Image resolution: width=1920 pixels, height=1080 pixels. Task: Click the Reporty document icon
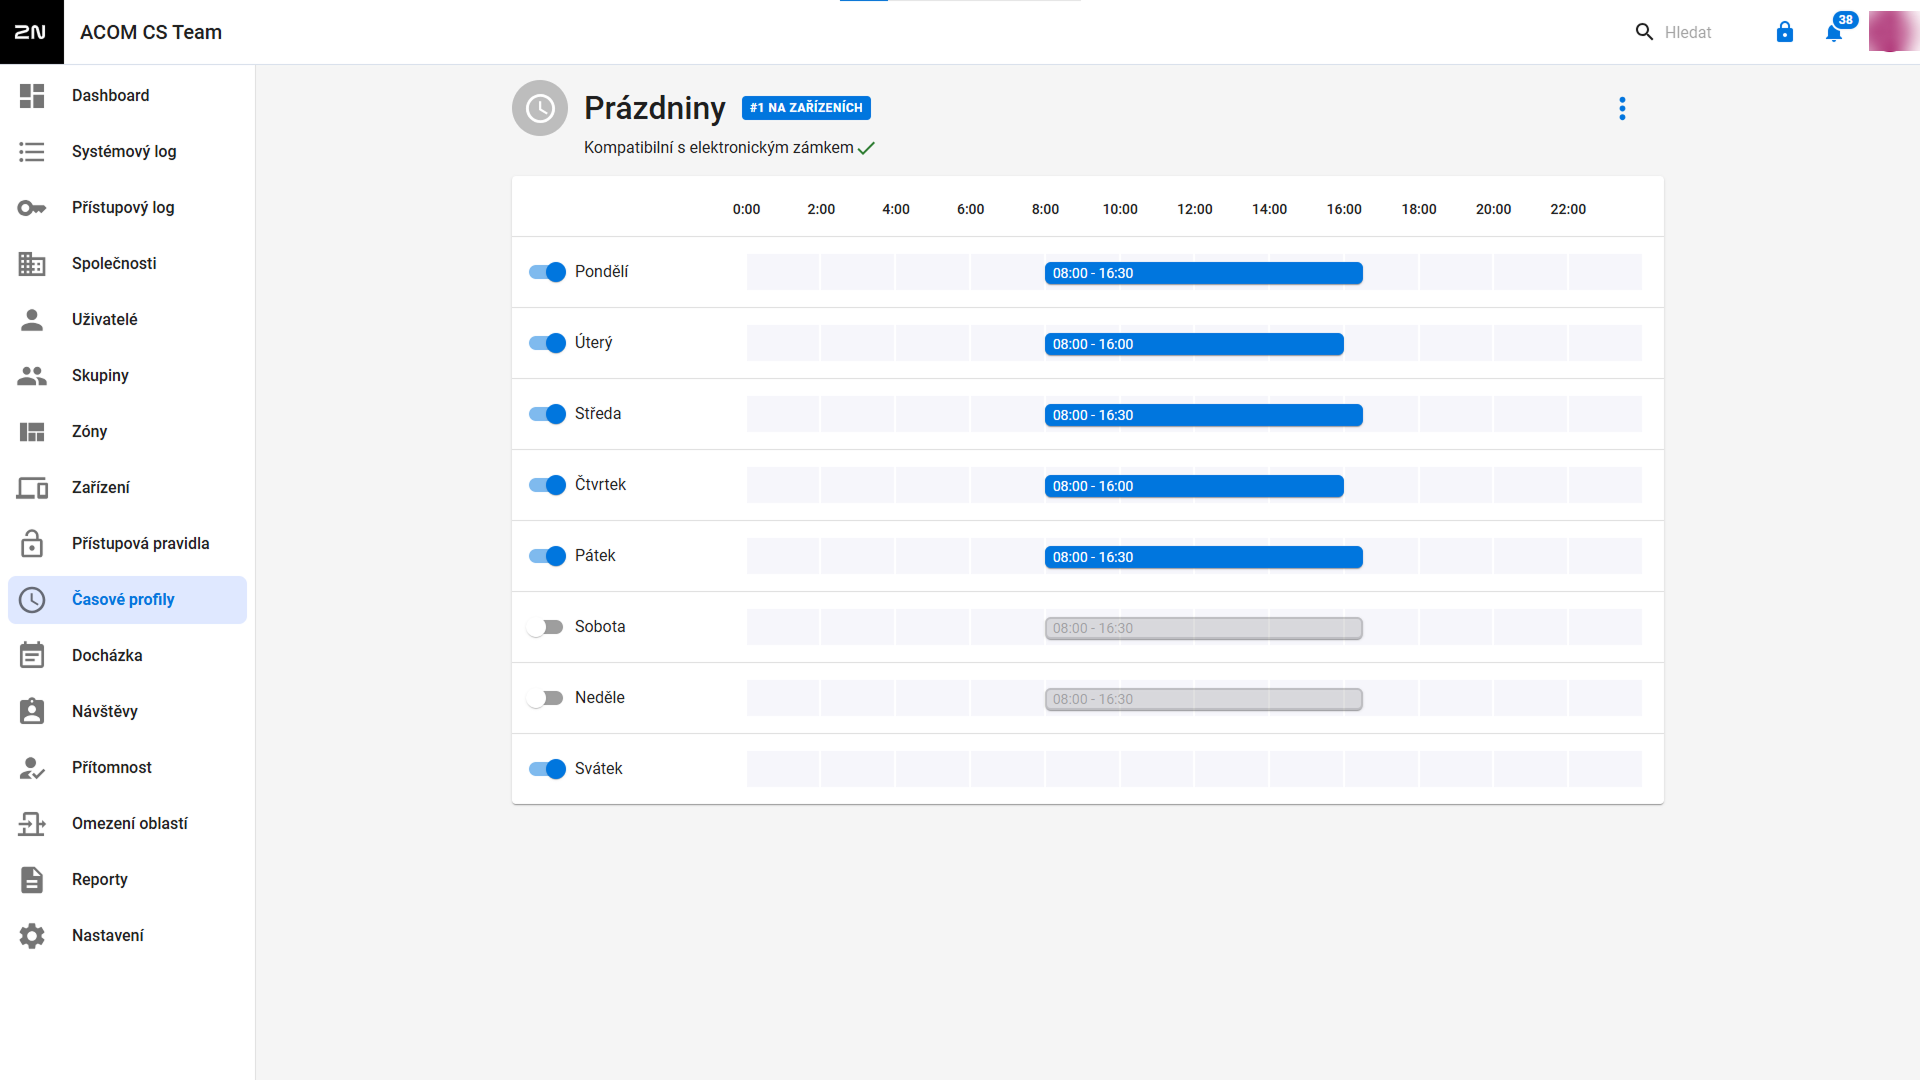point(32,880)
